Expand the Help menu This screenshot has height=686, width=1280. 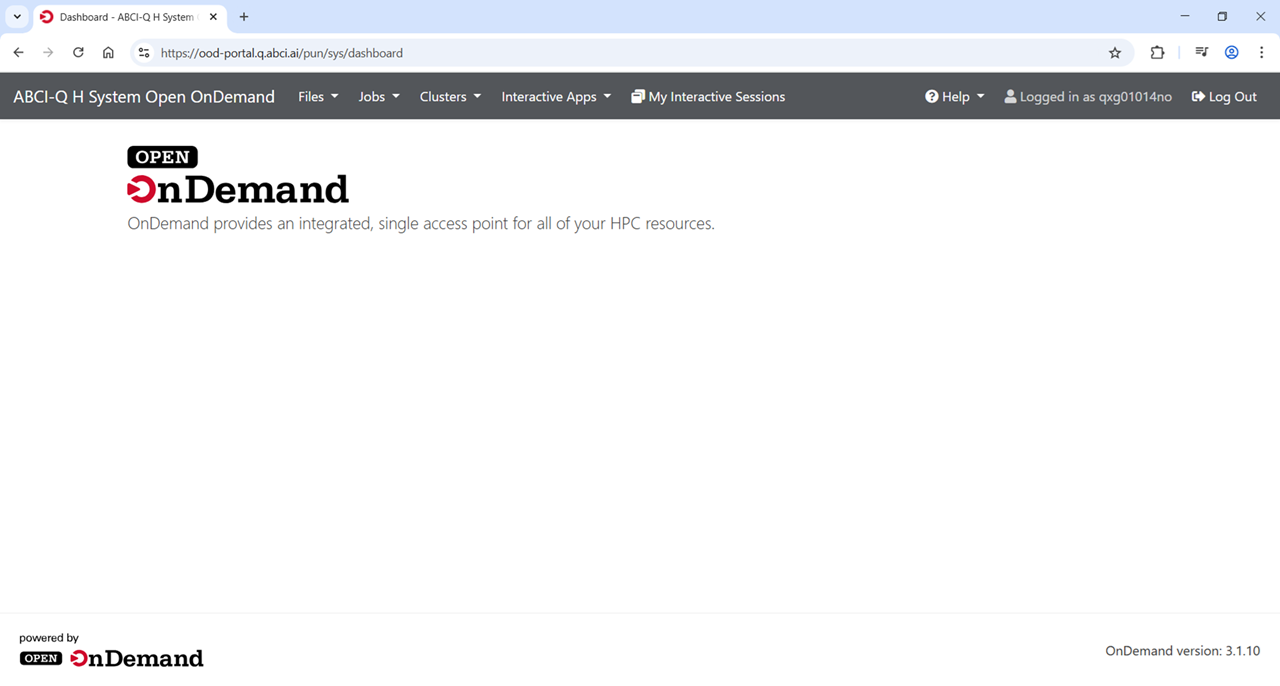955,97
